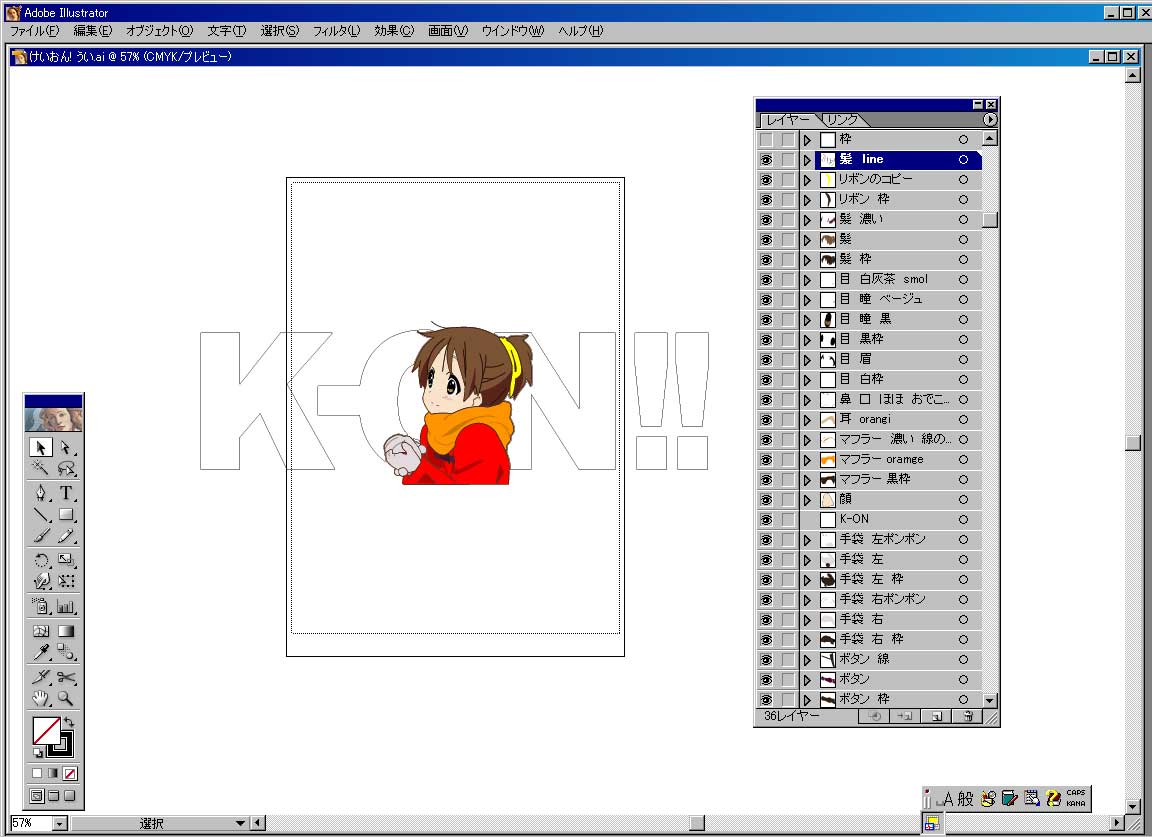The width and height of the screenshot is (1152, 837).
Task: Select the Free Transform tool
Action: click(x=66, y=581)
